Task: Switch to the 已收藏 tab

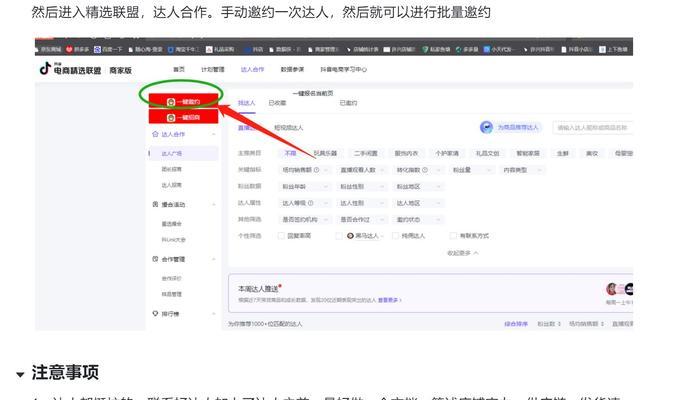Action: pos(277,103)
